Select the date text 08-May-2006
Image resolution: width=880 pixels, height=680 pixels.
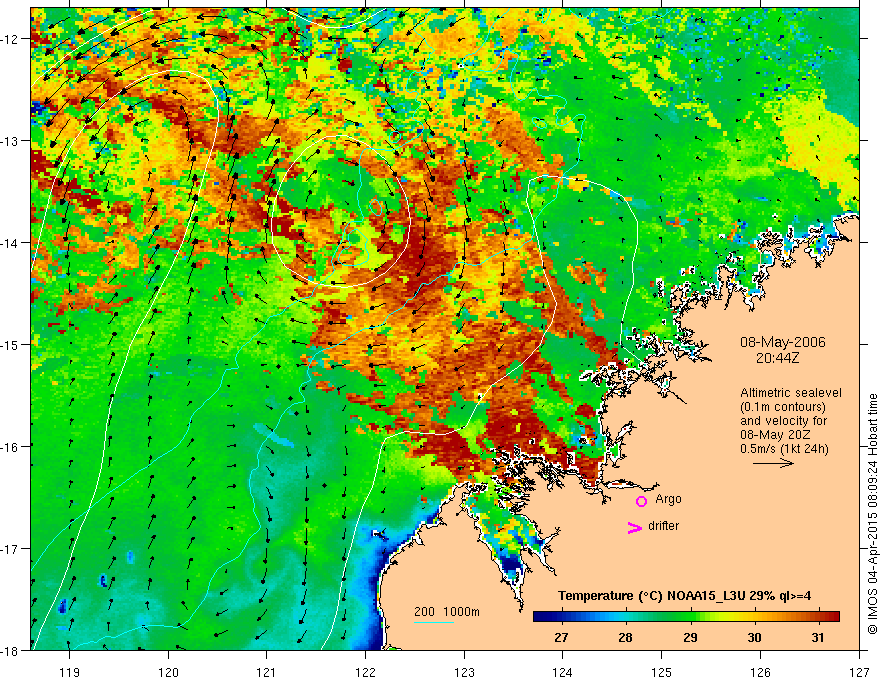(x=782, y=342)
